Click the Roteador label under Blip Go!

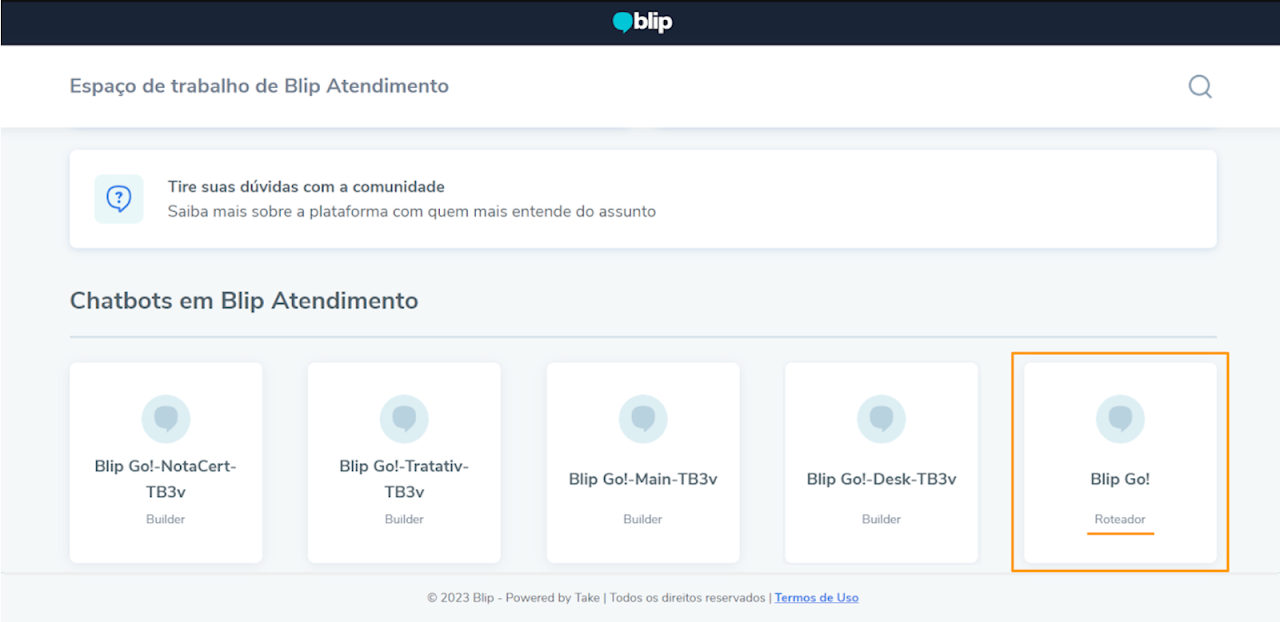coord(1120,519)
